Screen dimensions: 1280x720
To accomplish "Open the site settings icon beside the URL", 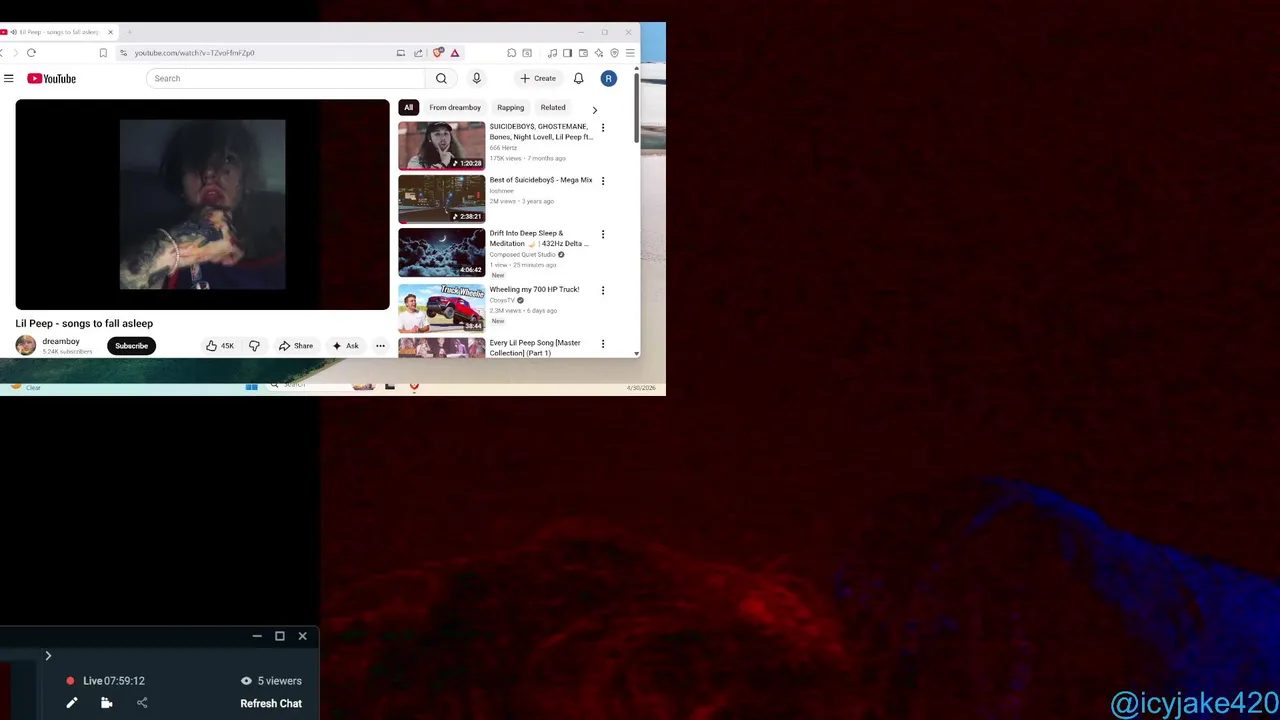I will (123, 53).
